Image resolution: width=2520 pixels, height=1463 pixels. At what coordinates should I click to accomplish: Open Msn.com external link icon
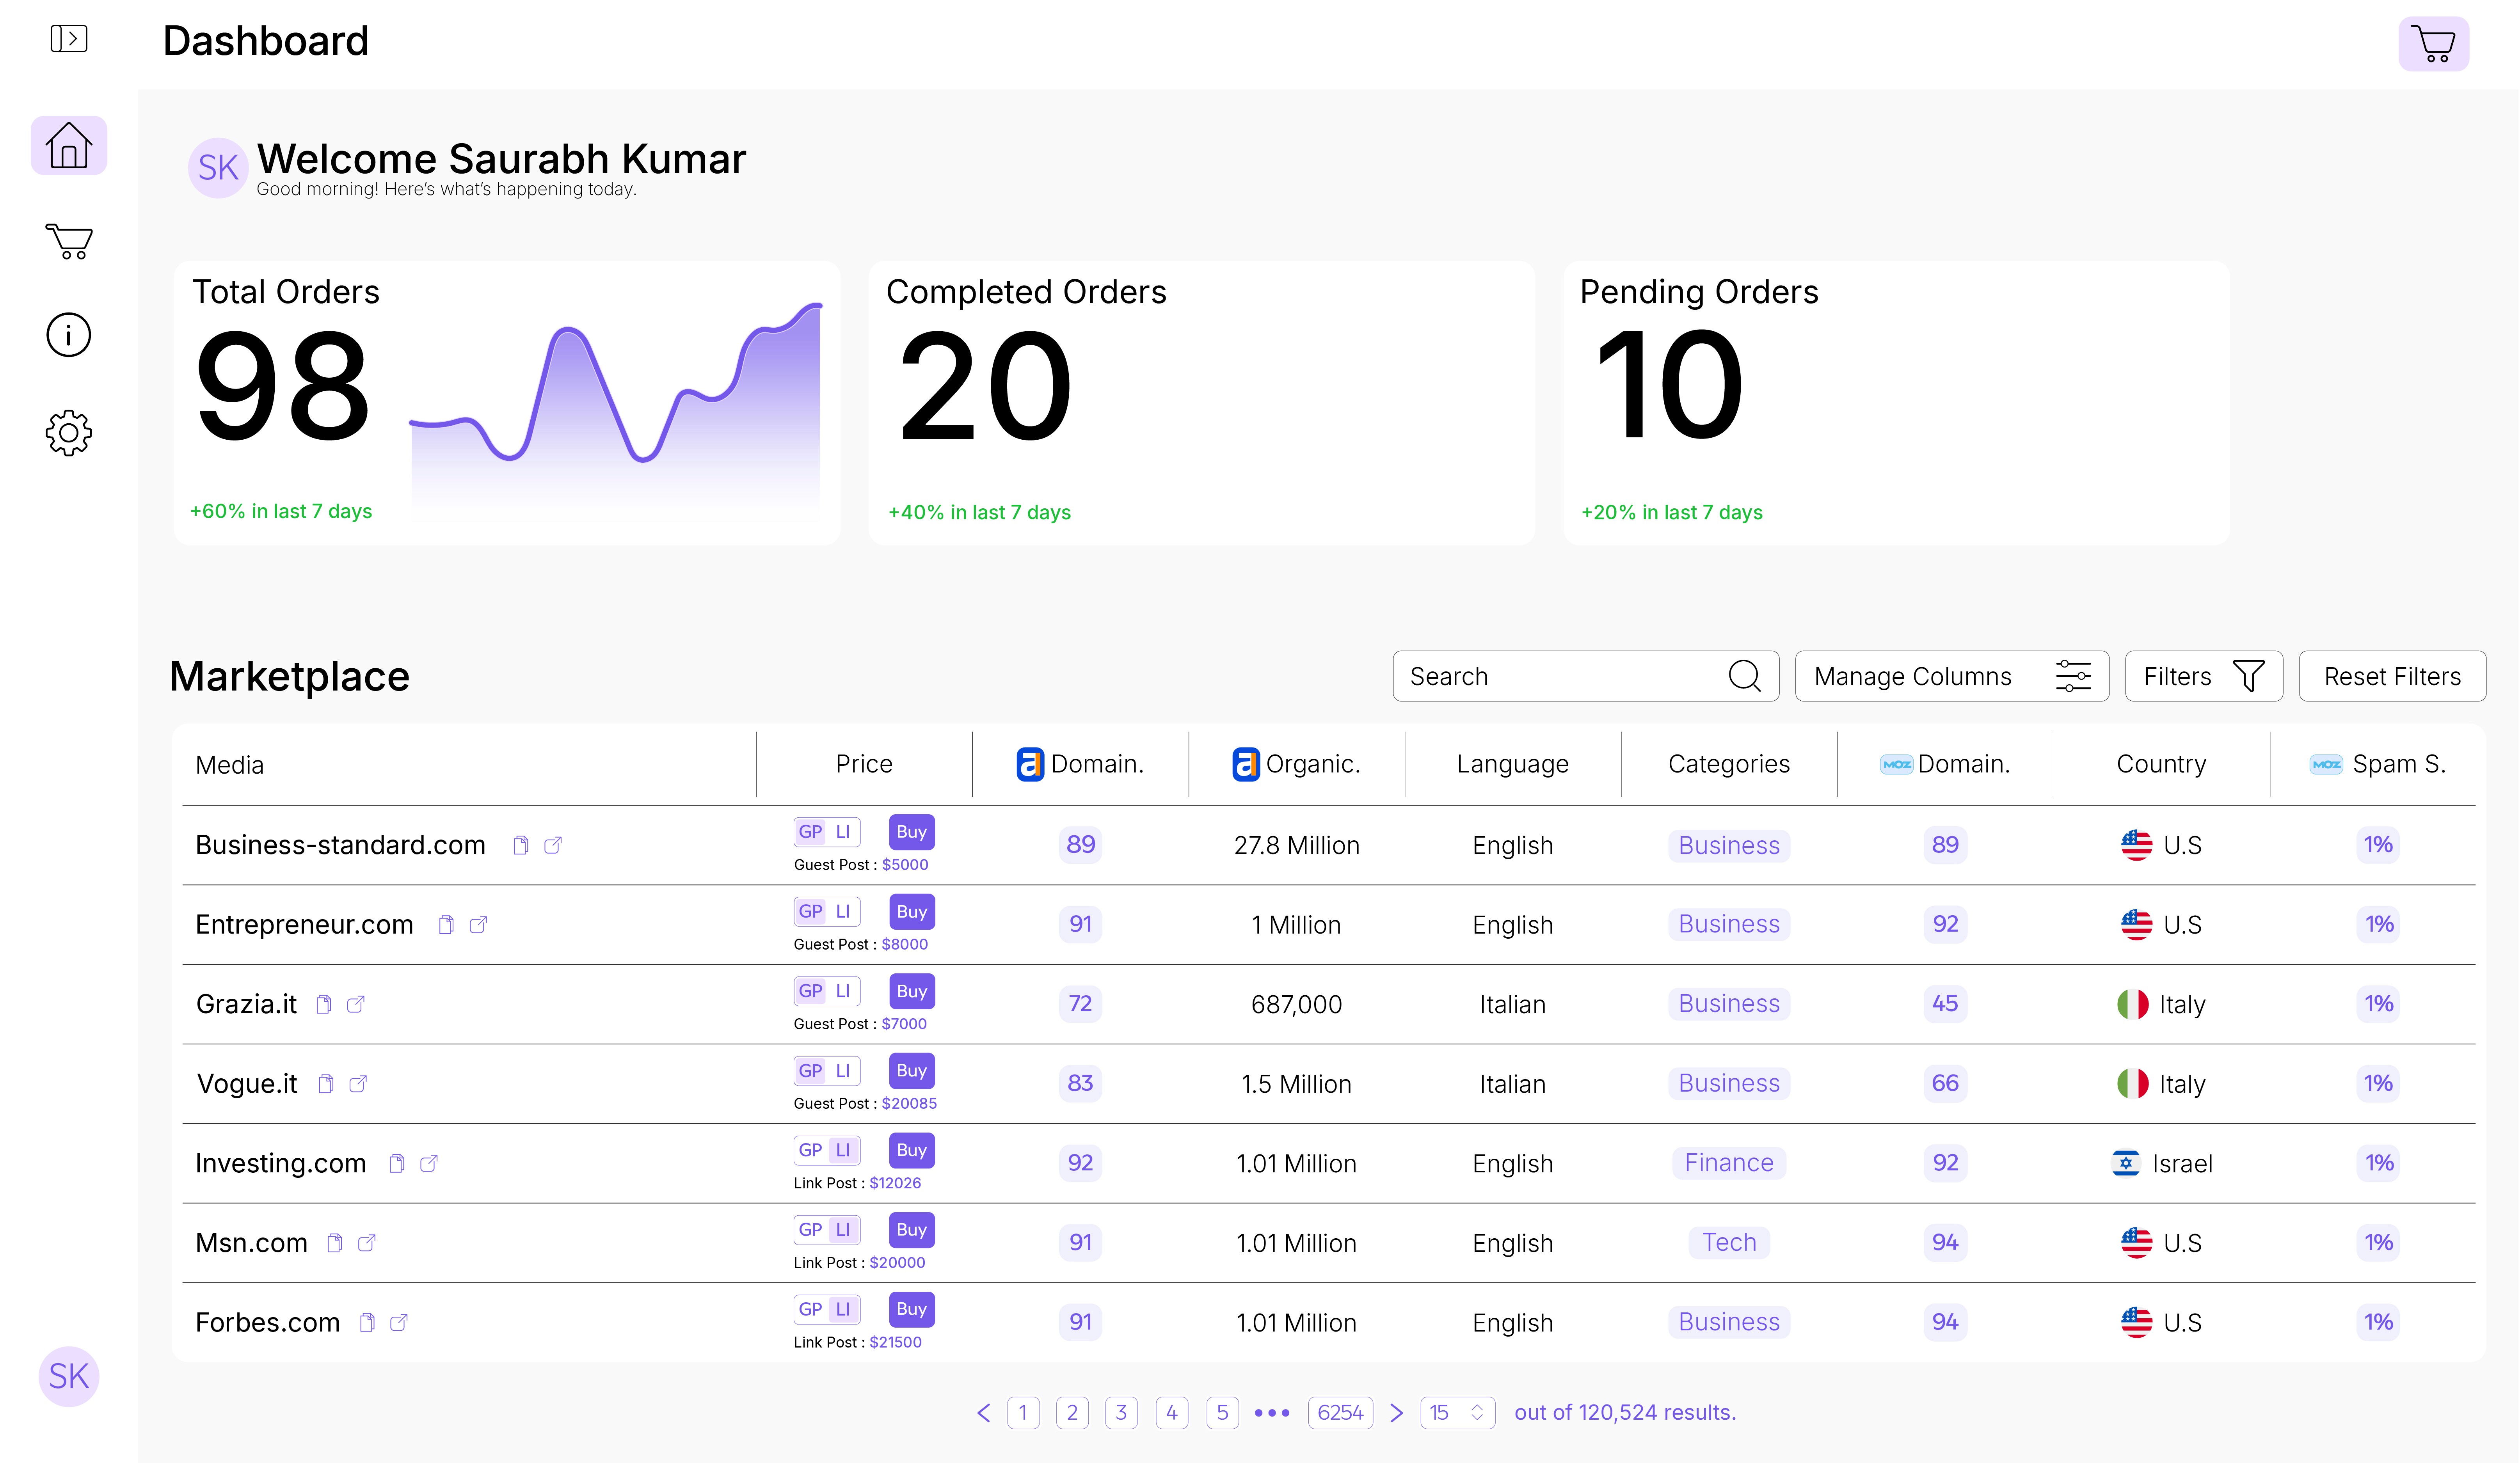[x=367, y=1243]
